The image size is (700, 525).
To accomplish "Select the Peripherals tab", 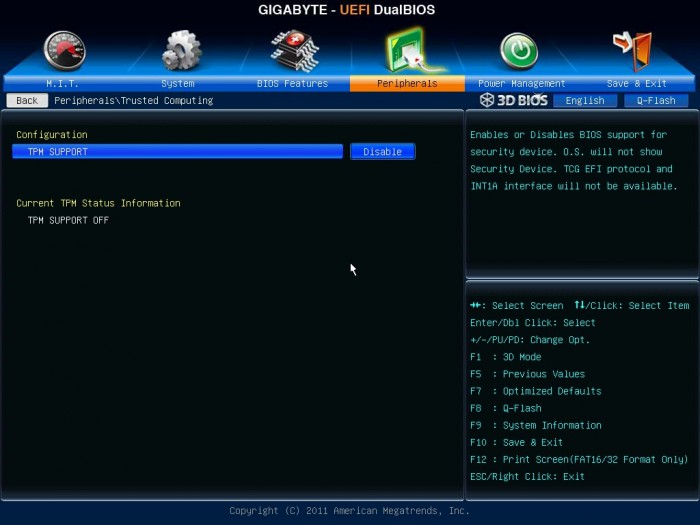I will pos(407,83).
